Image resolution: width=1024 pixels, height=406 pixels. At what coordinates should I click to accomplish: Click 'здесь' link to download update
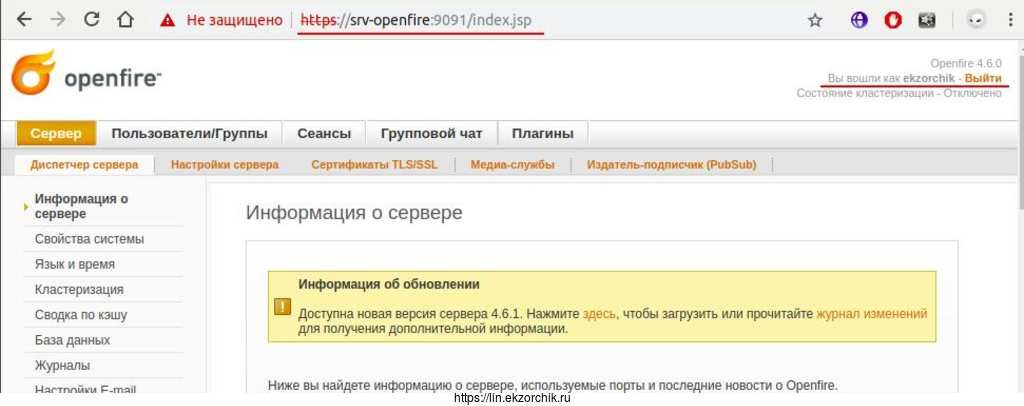(598, 313)
